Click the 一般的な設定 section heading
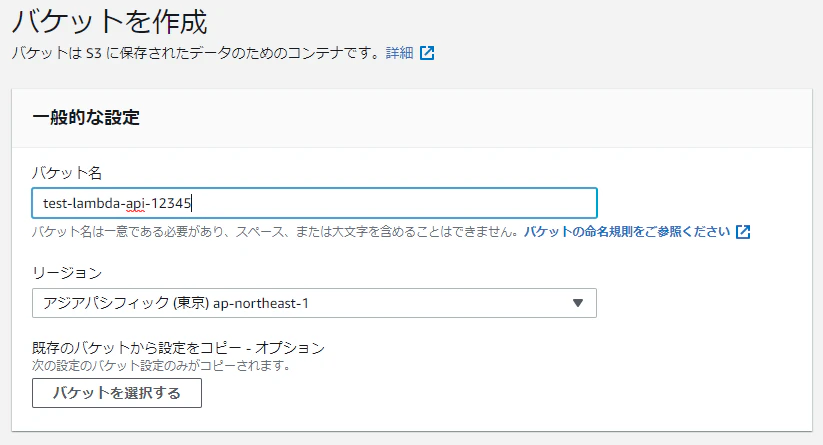The height and width of the screenshot is (445, 823). pos(86,118)
